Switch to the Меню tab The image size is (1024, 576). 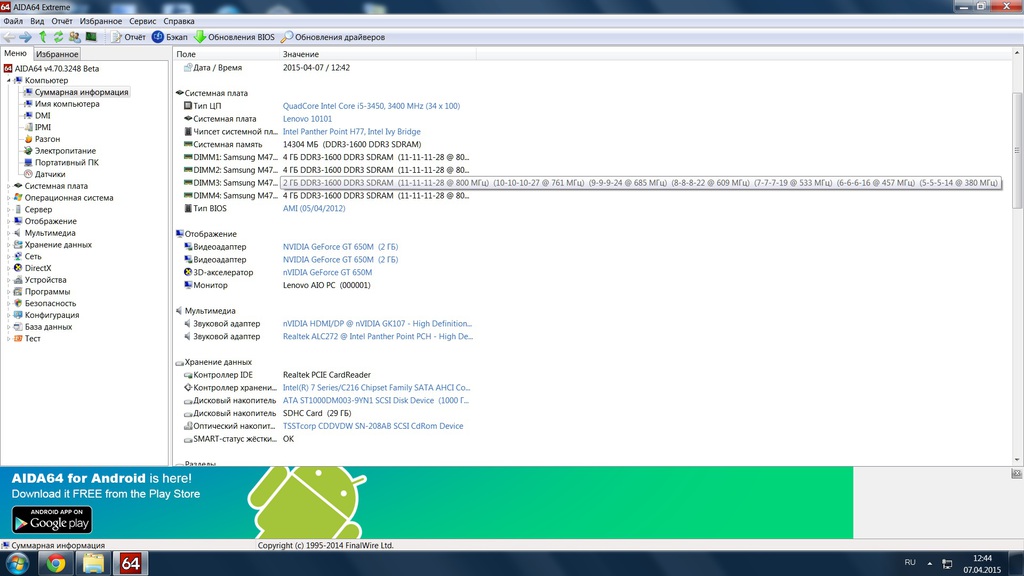[x=16, y=54]
